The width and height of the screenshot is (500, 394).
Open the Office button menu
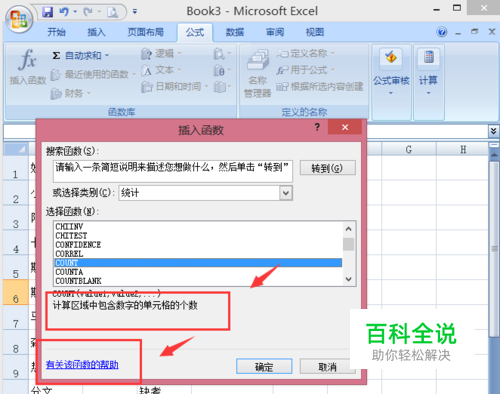19,19
